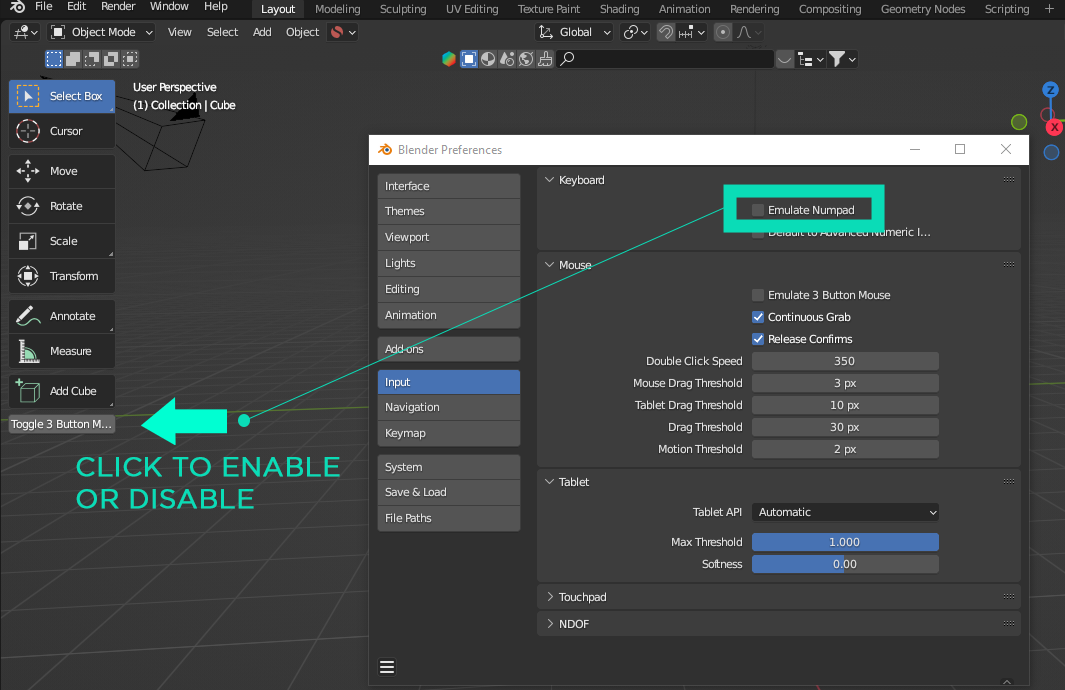
Task: Activate the Cursor tool
Action: point(62,131)
